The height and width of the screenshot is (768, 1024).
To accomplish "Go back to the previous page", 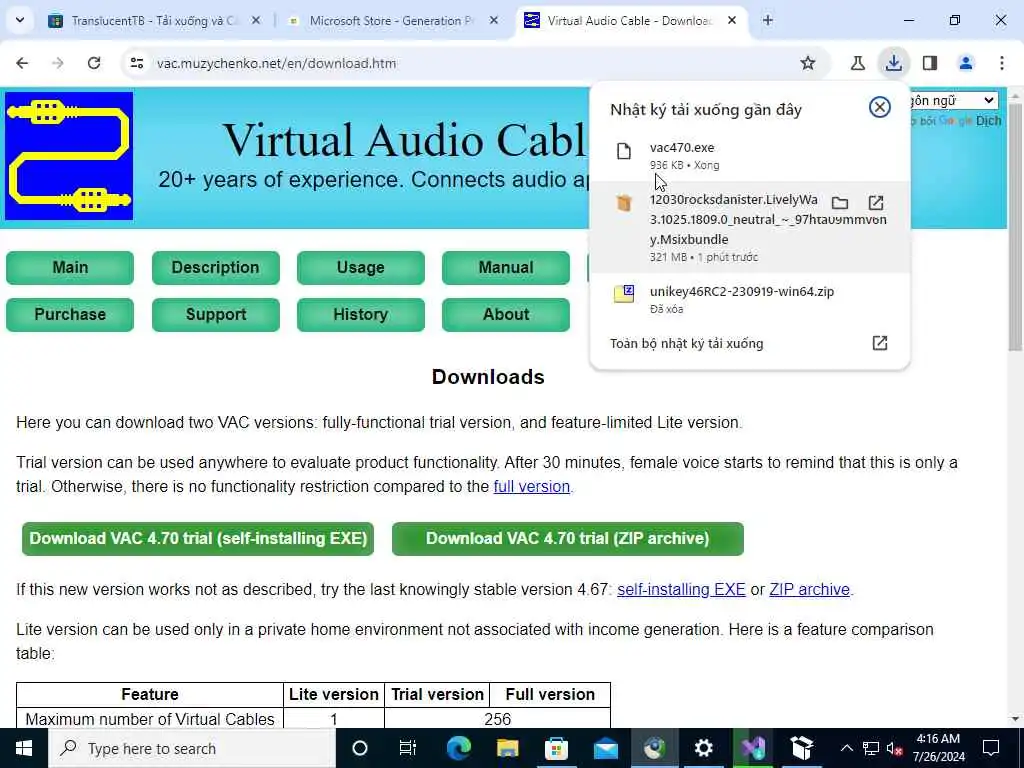I will 22,63.
